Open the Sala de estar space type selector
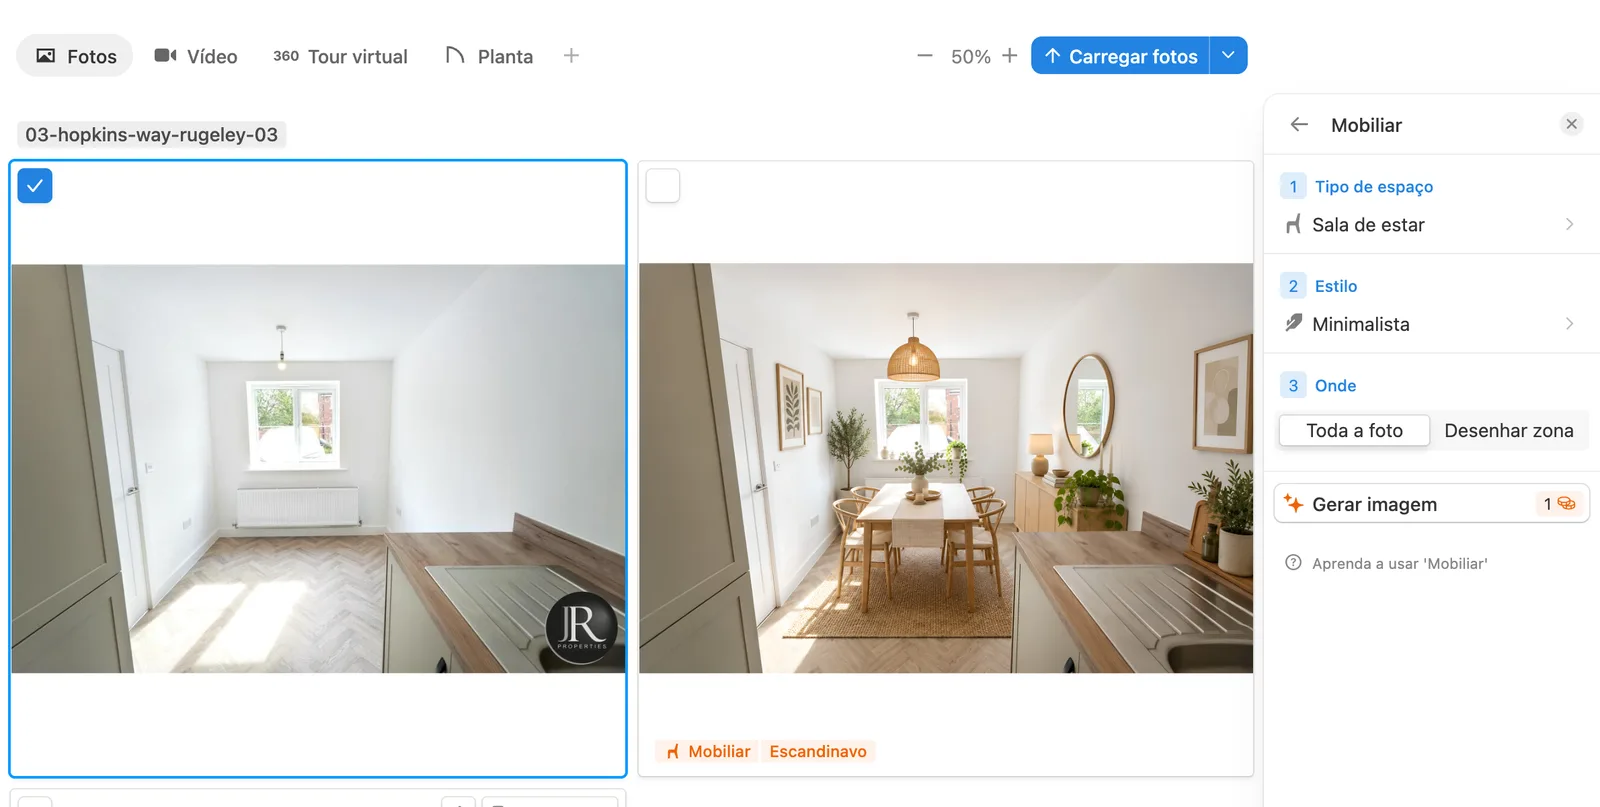 tap(1431, 225)
